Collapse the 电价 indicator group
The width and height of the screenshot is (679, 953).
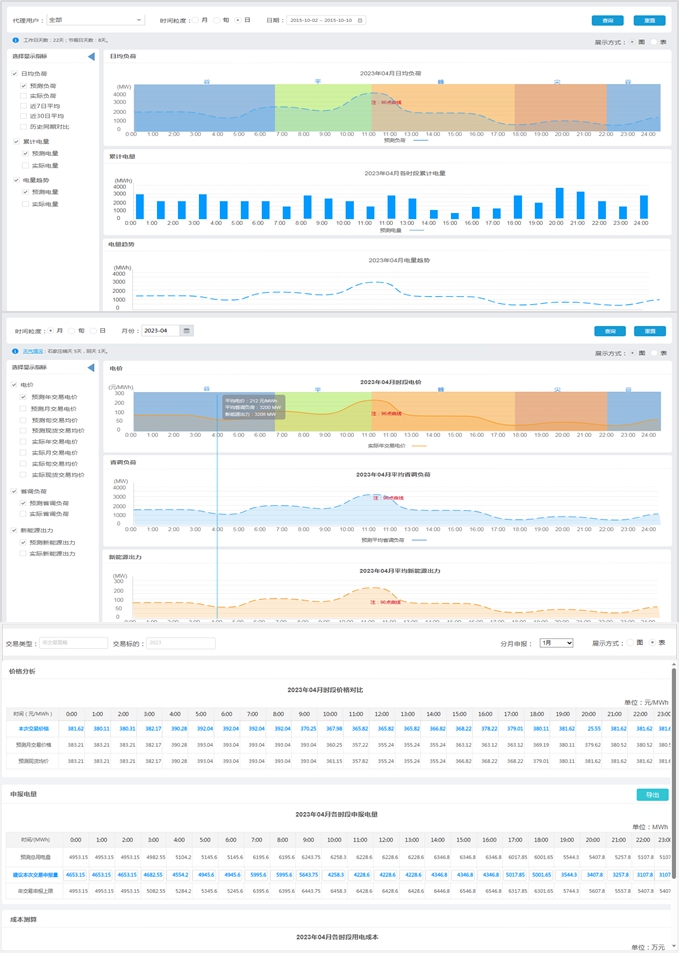click(x=14, y=385)
